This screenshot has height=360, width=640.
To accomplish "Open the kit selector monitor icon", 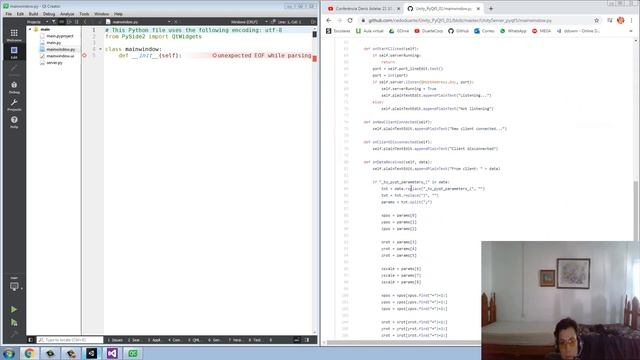I will click(x=14, y=286).
